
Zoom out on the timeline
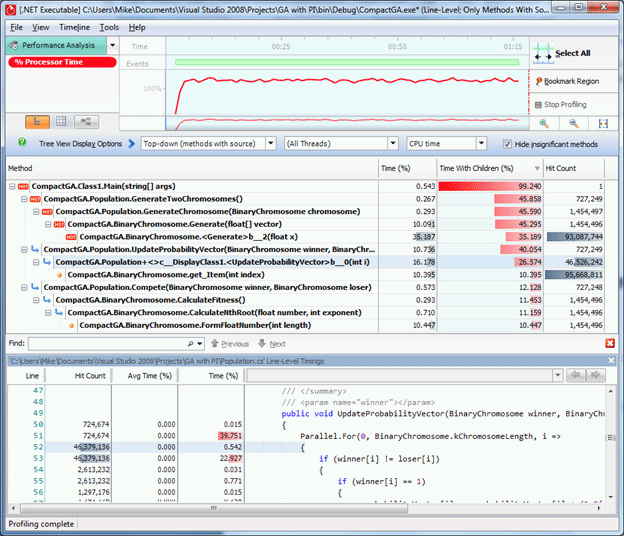573,123
